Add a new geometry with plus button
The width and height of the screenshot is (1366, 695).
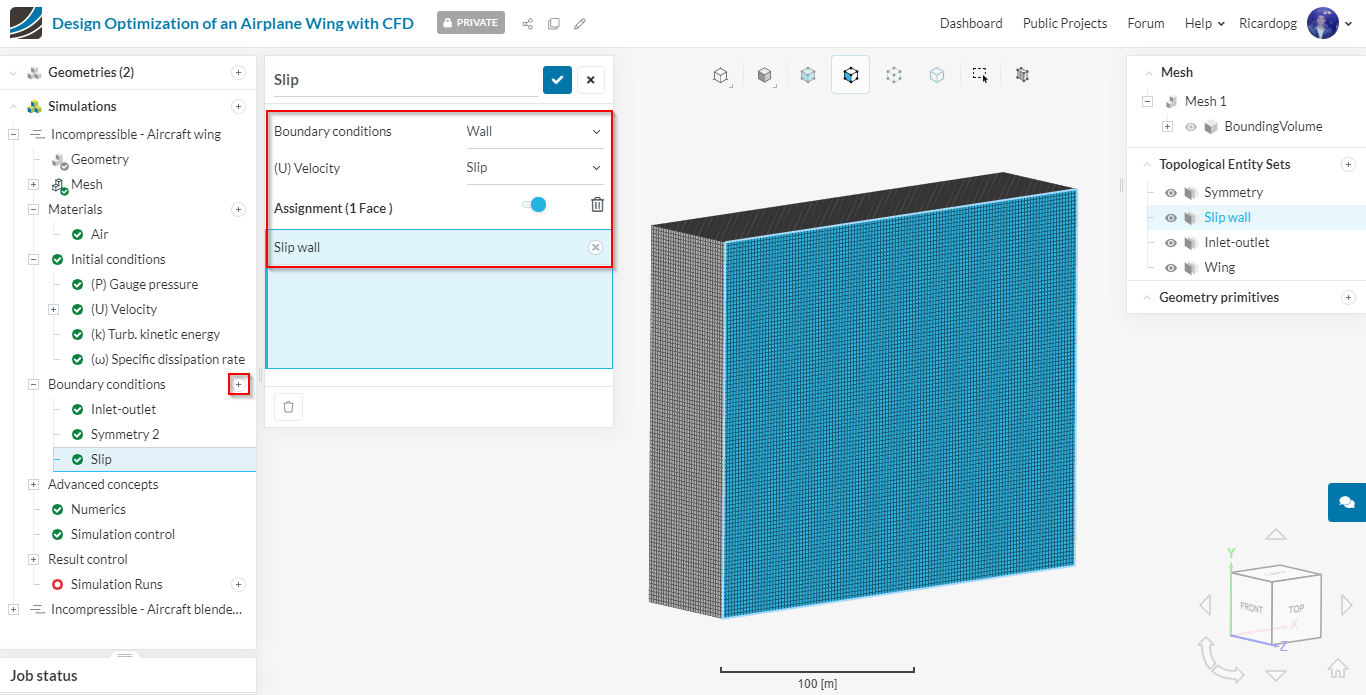(x=238, y=72)
